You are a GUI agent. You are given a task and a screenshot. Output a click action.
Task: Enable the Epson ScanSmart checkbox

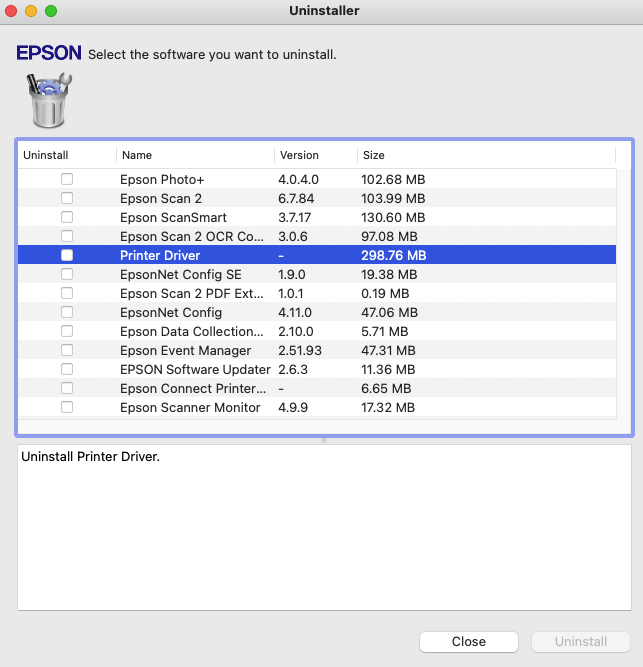coord(67,217)
